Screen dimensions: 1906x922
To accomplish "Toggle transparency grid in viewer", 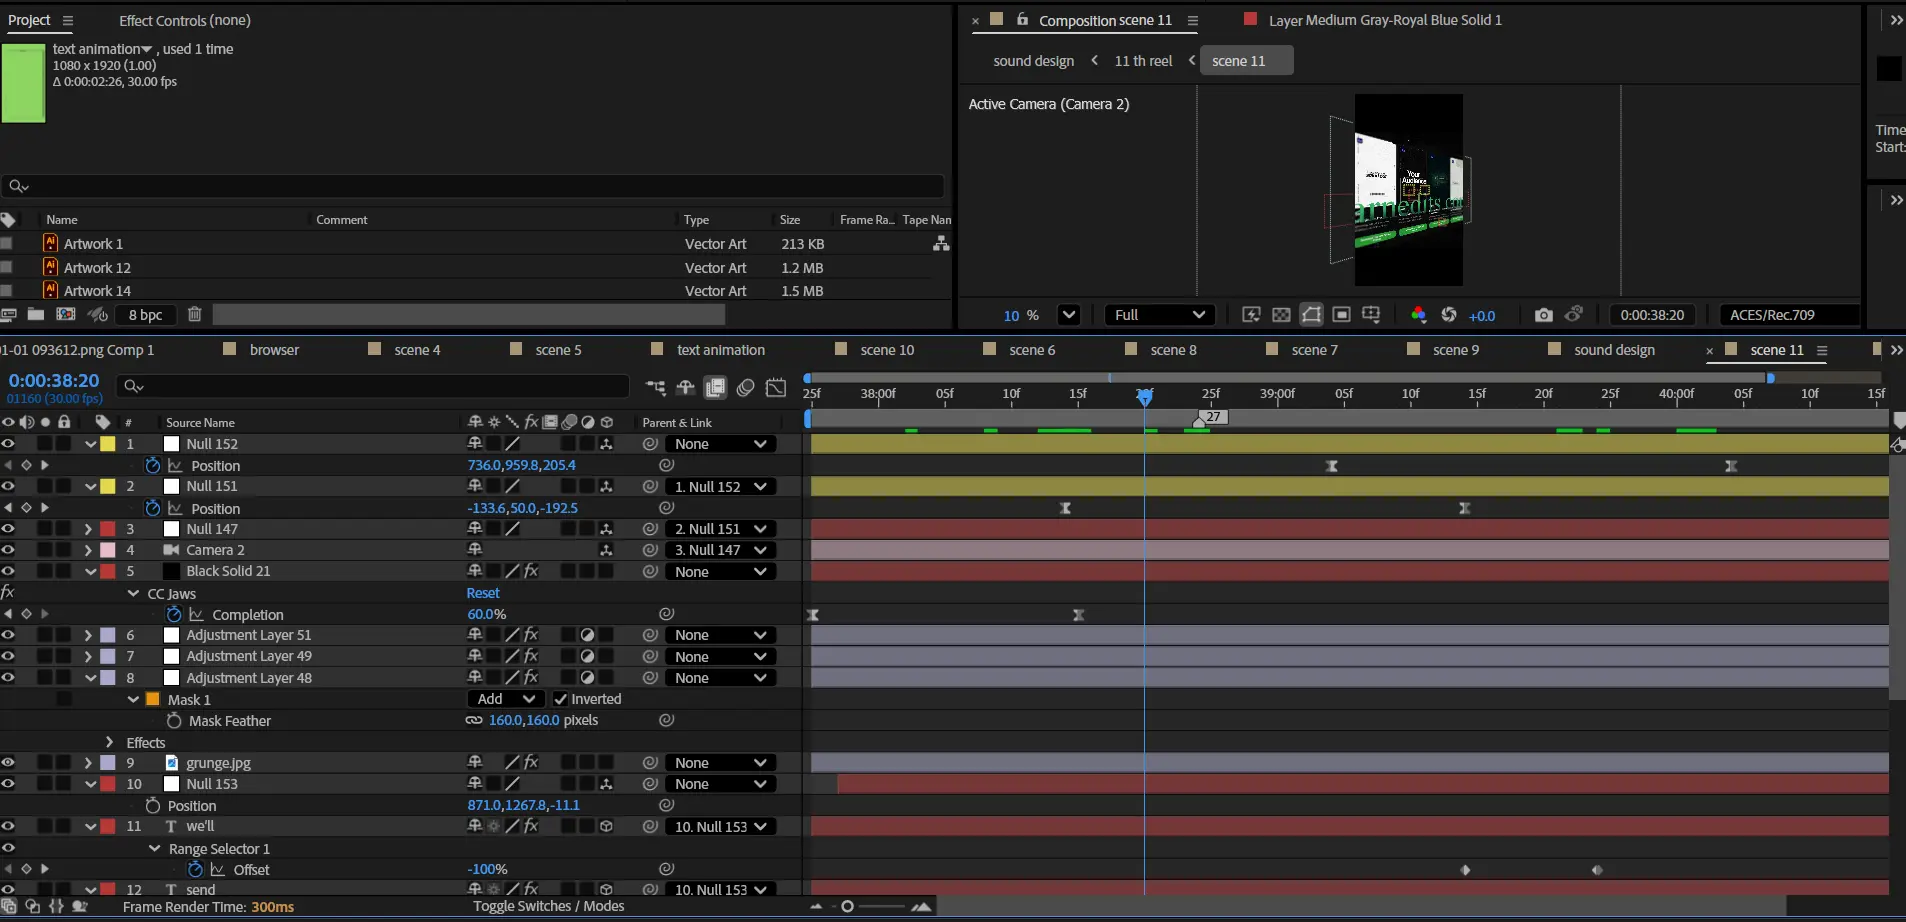I will 1281,315.
